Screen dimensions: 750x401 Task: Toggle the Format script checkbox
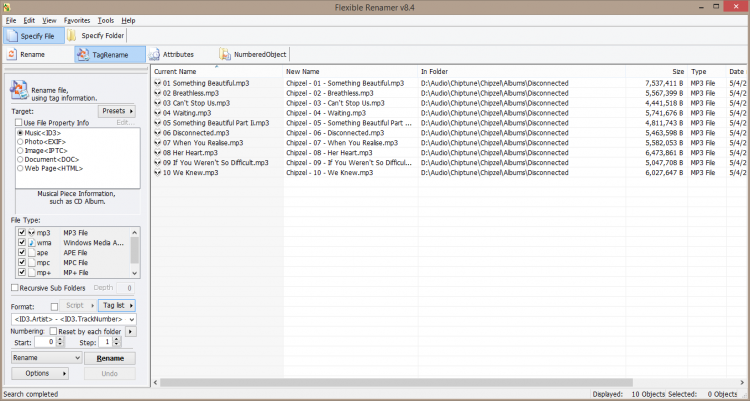[54, 307]
